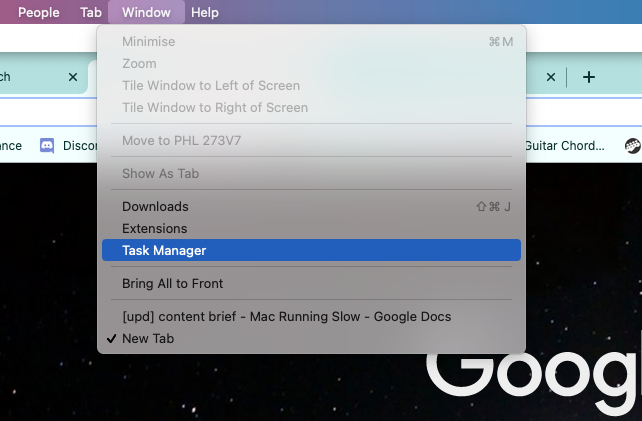Switch to the Google Docs content brief window

point(311,317)
